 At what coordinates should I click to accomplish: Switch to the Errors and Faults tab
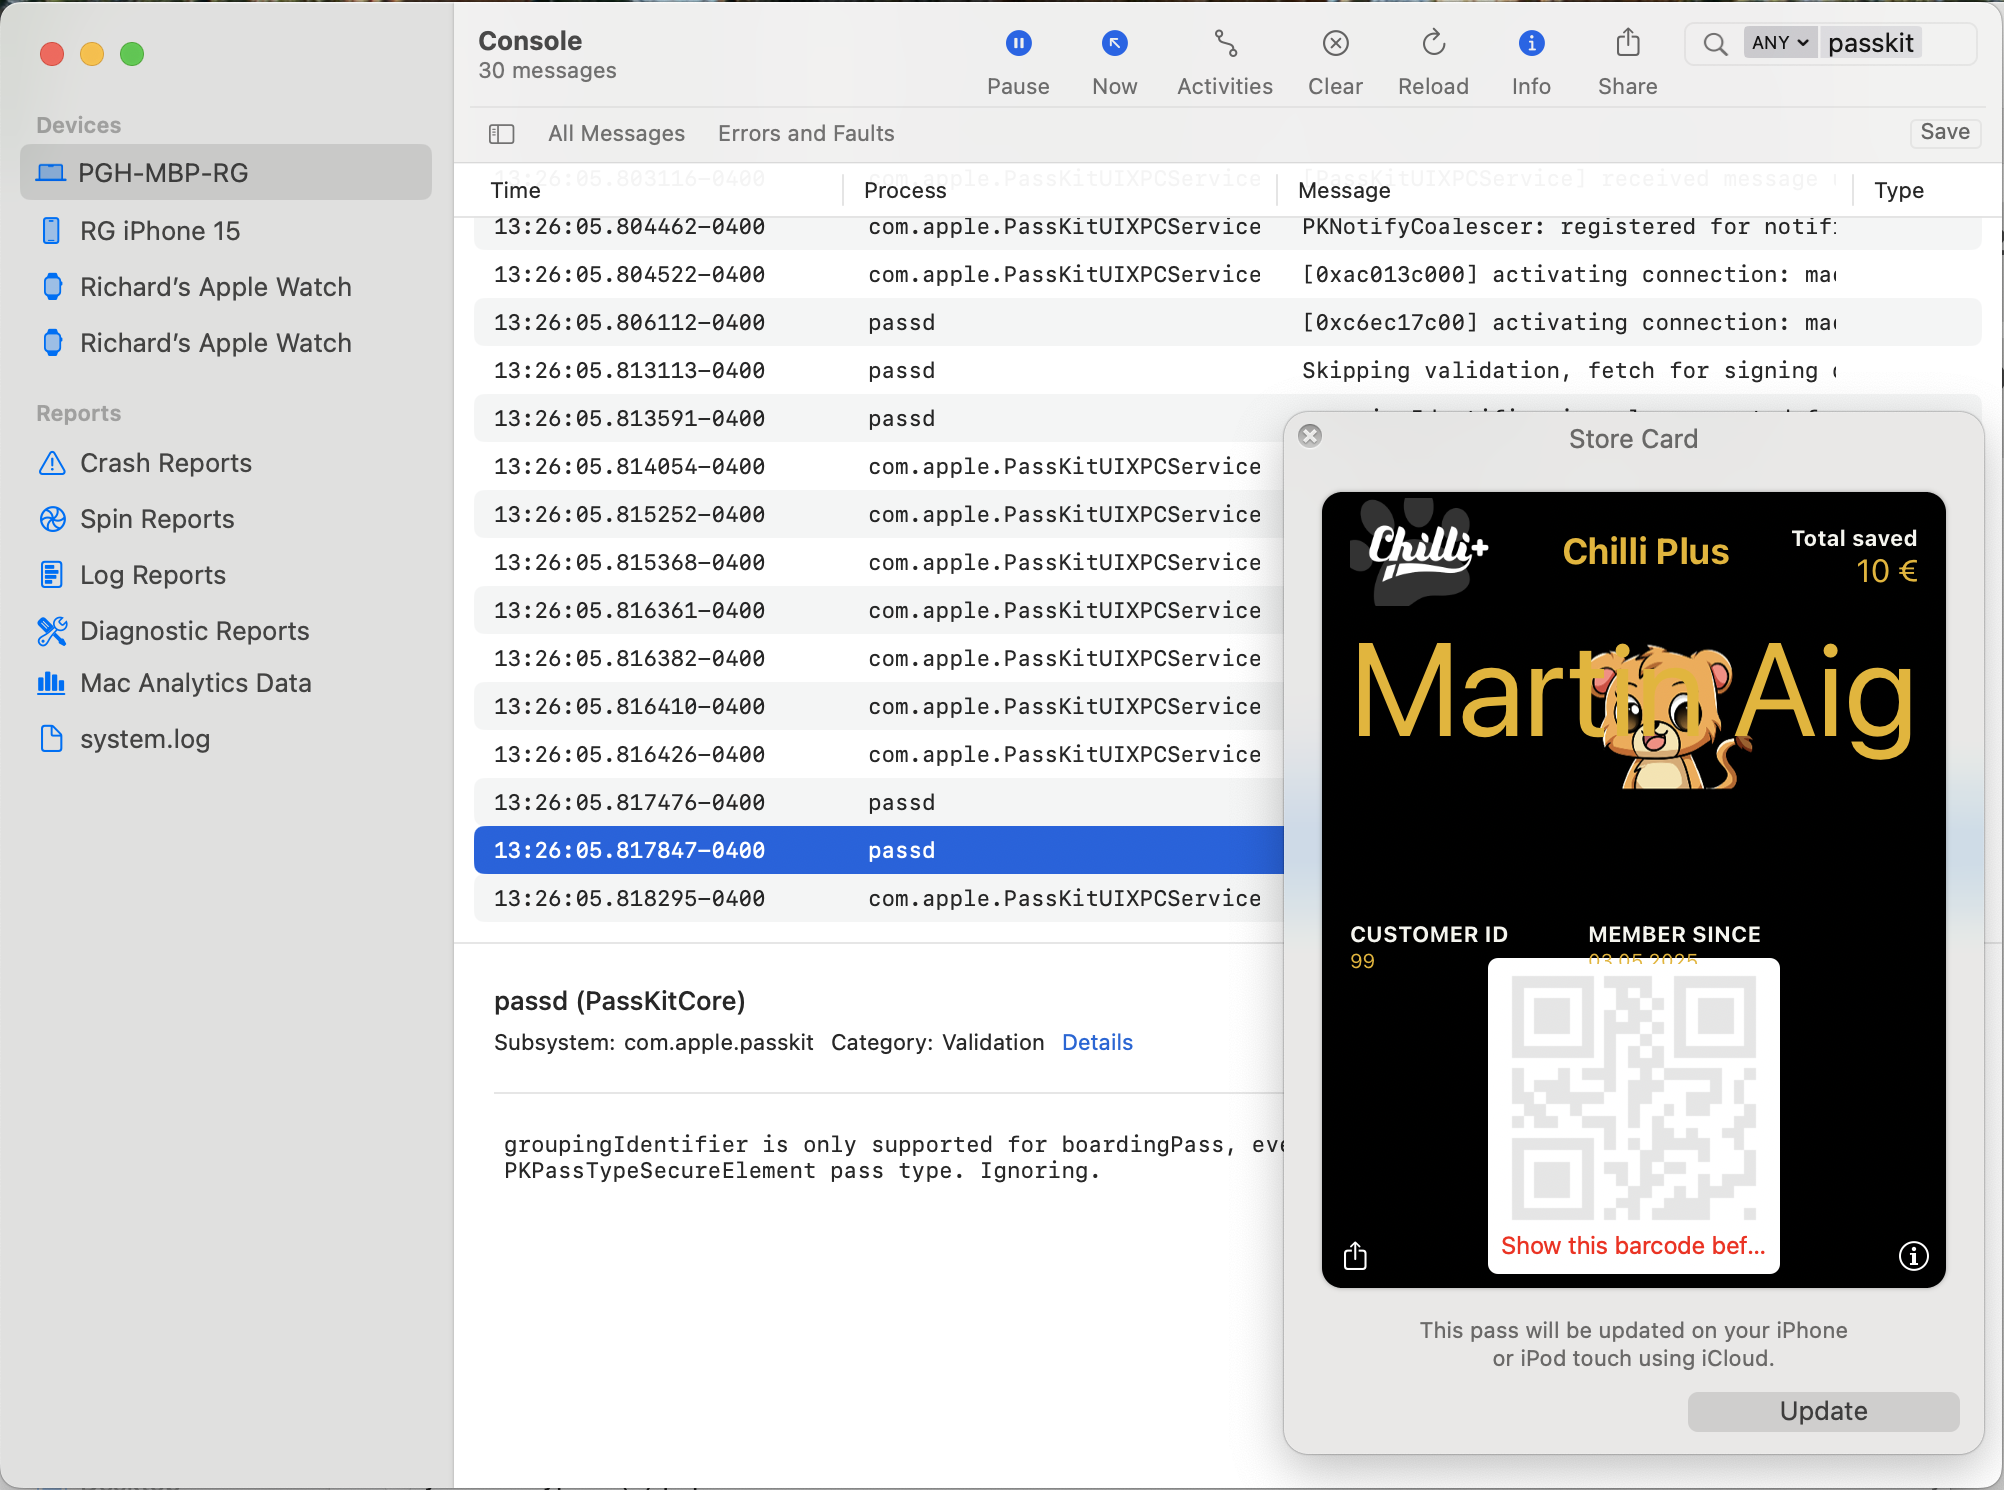click(806, 133)
